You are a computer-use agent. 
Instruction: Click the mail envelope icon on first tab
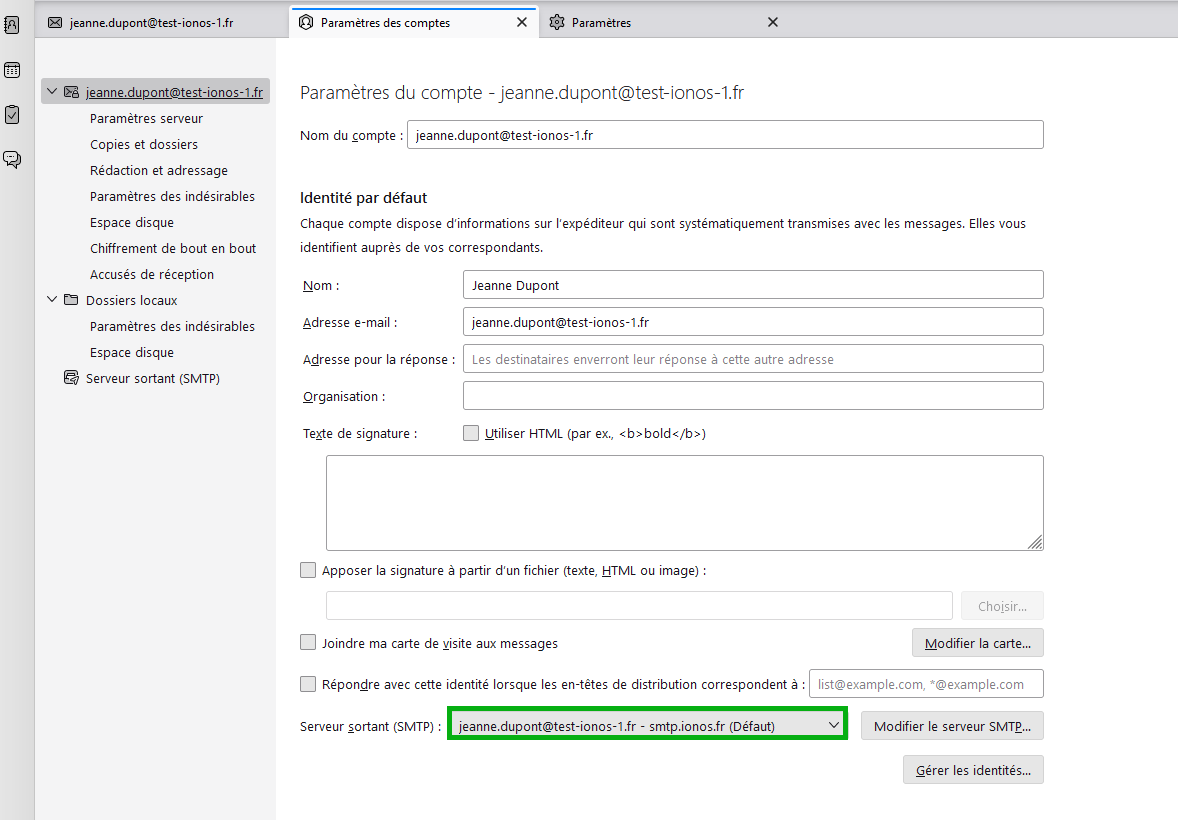point(55,23)
